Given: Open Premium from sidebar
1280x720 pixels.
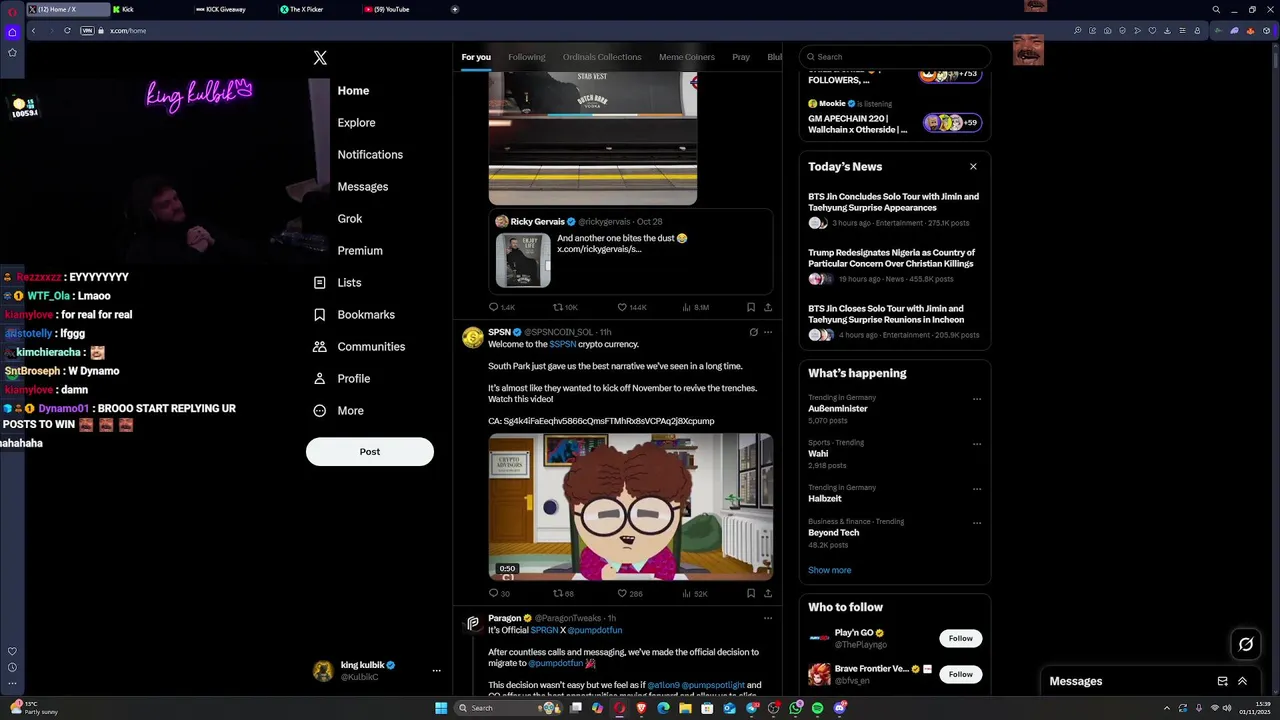Looking at the screenshot, I should (360, 251).
